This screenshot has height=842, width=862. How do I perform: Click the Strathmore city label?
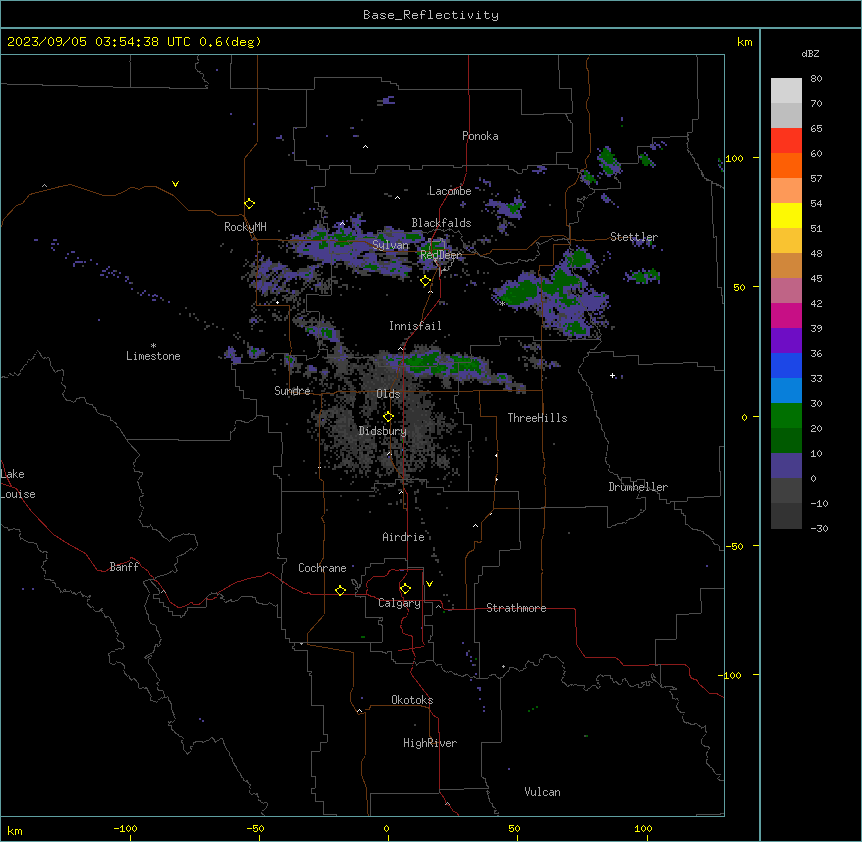point(516,608)
